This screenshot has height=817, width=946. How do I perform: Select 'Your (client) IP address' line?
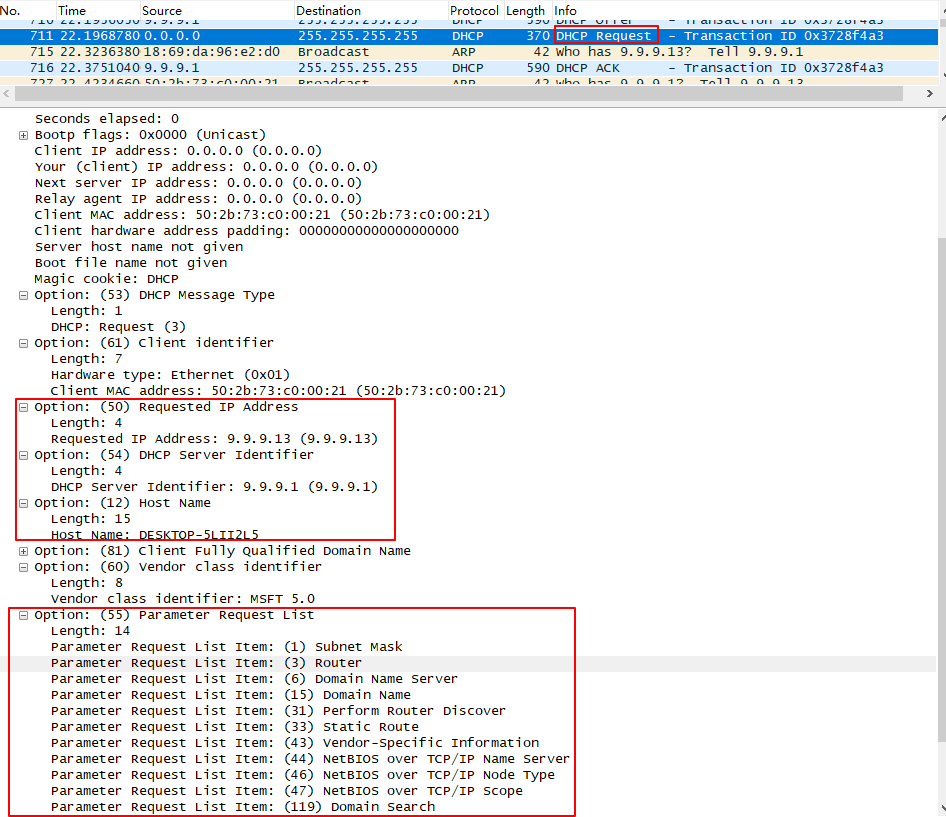click(206, 167)
